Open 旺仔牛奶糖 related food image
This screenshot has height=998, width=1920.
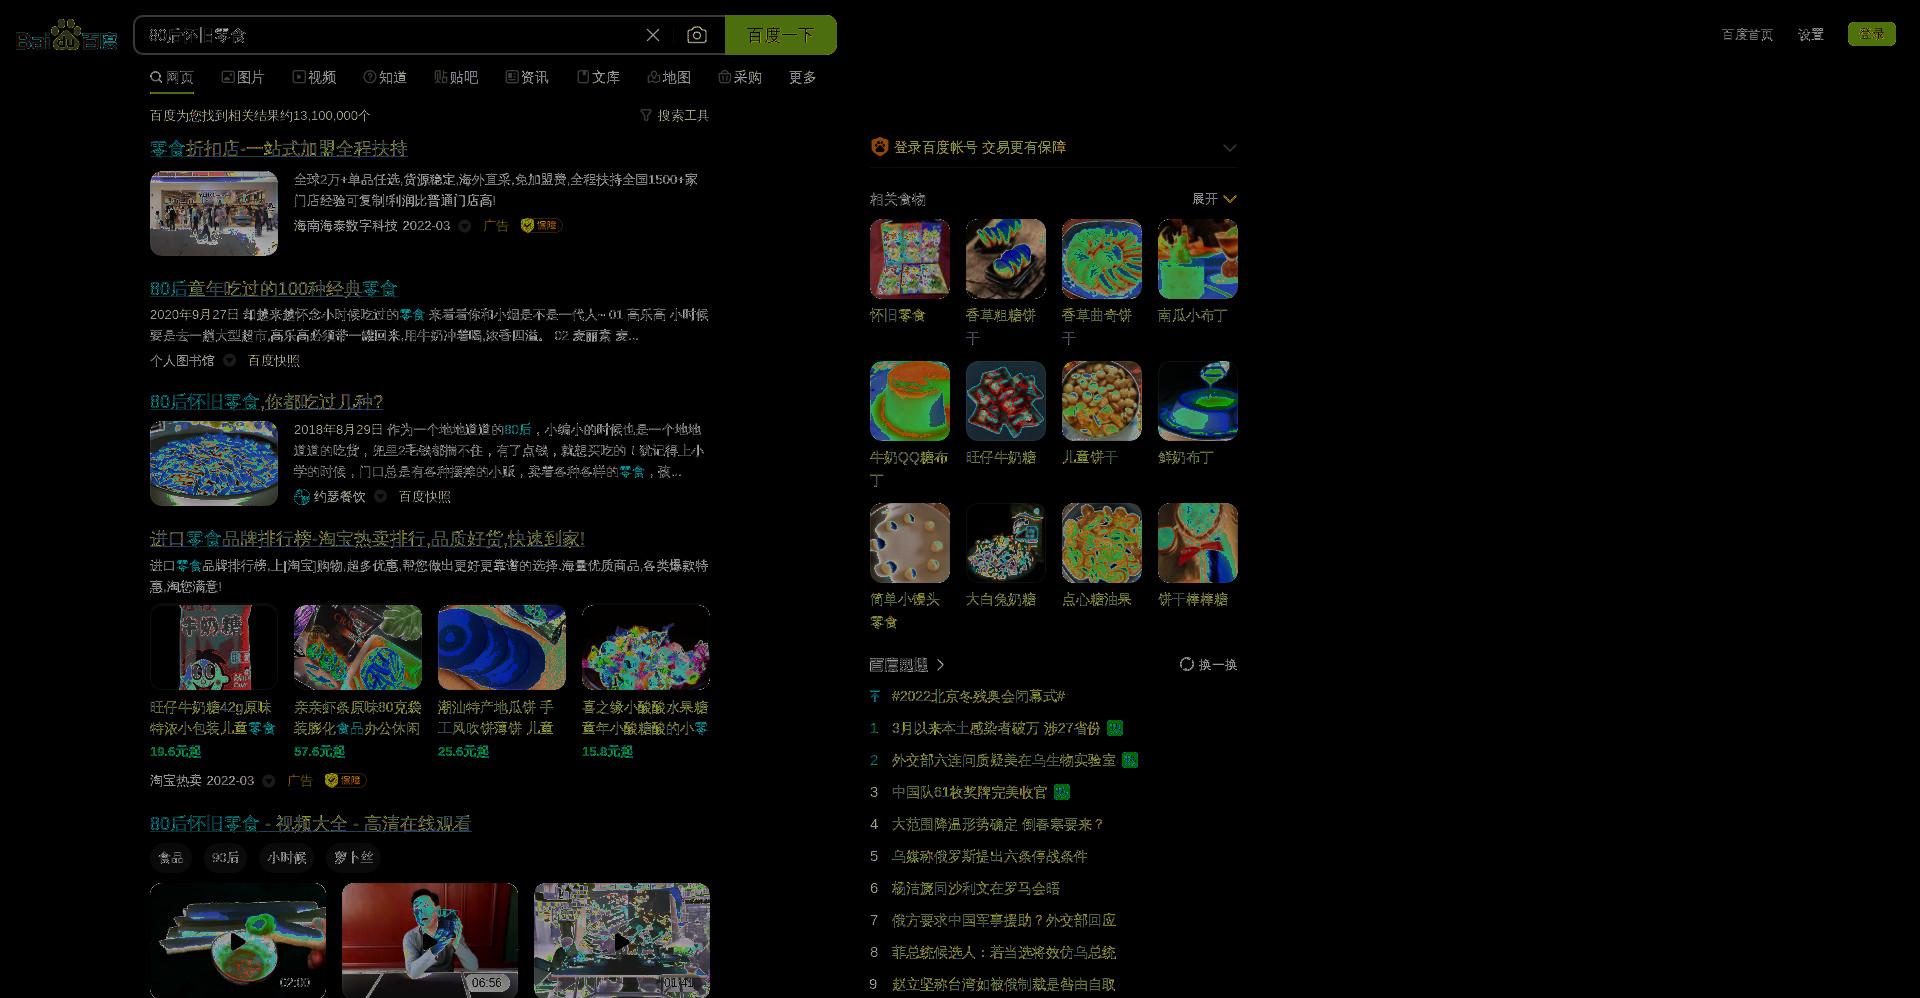point(1006,401)
